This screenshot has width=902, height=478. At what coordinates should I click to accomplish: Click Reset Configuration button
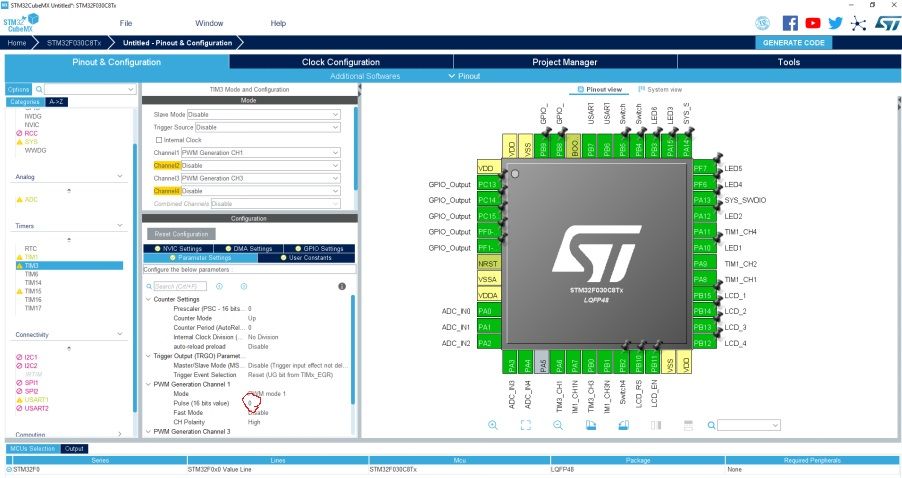181,234
